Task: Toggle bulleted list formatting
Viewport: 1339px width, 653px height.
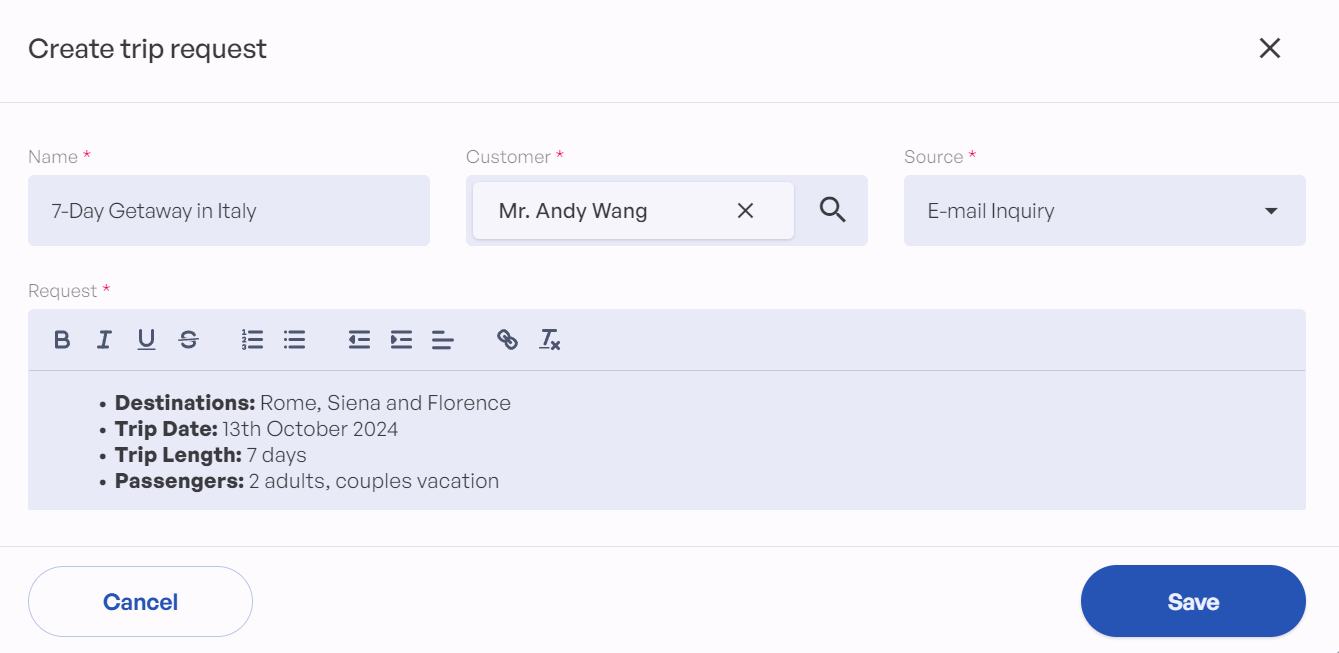Action: [294, 340]
